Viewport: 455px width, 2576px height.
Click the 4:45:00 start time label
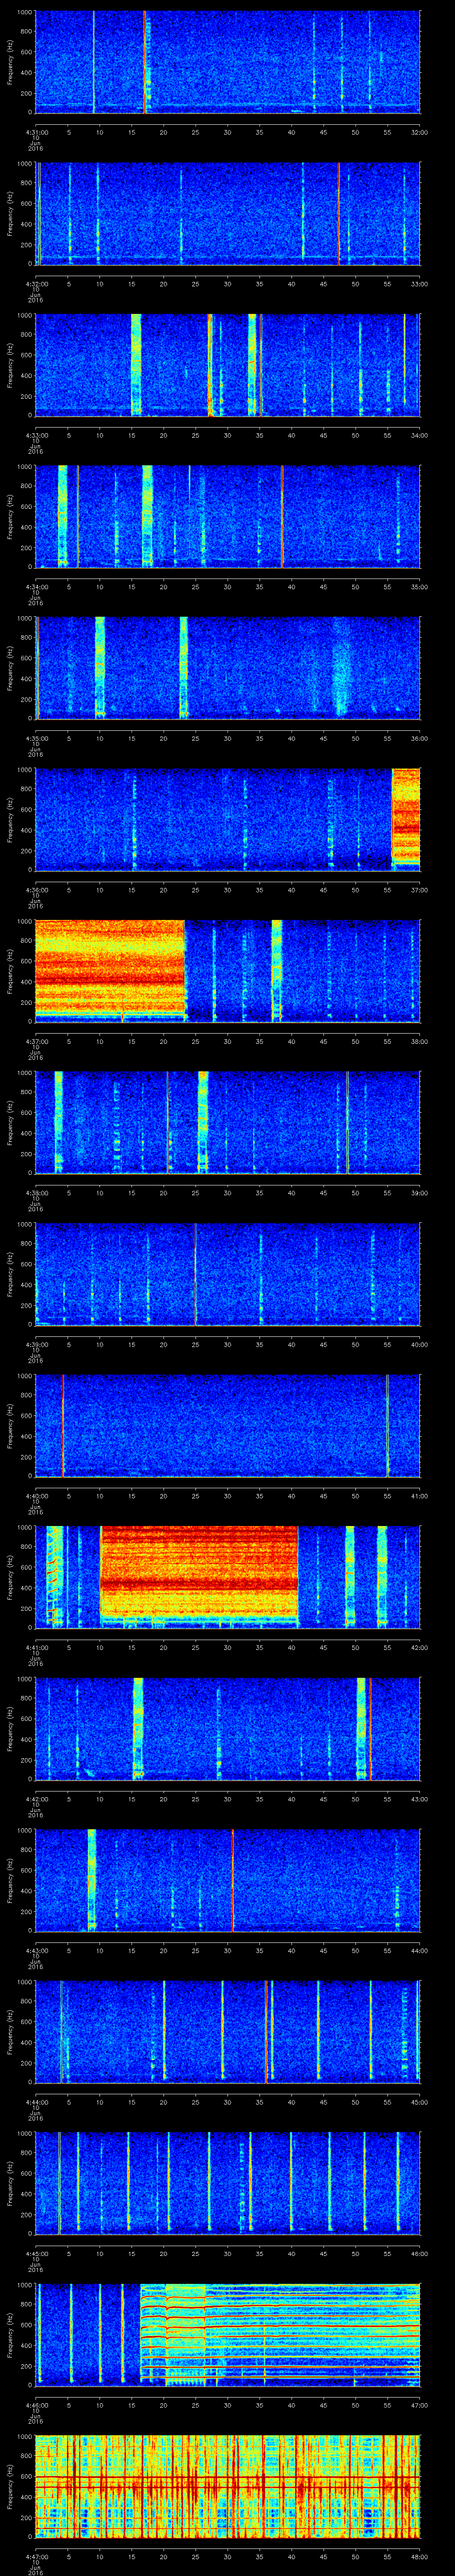click(x=36, y=2253)
